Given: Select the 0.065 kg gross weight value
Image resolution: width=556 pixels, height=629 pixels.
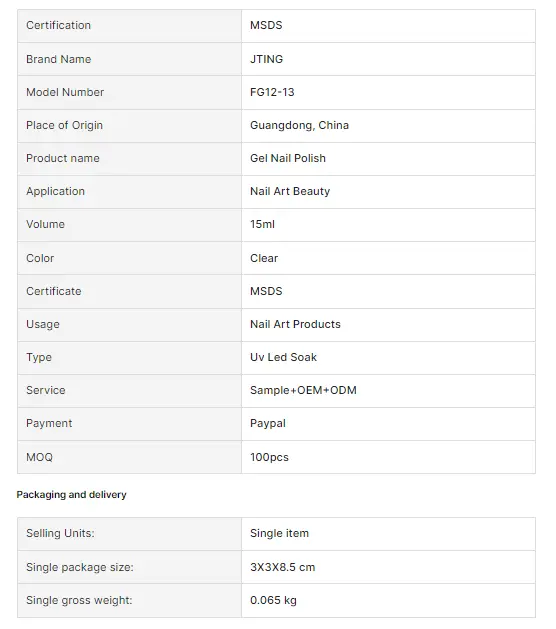Looking at the screenshot, I should [x=273, y=601].
